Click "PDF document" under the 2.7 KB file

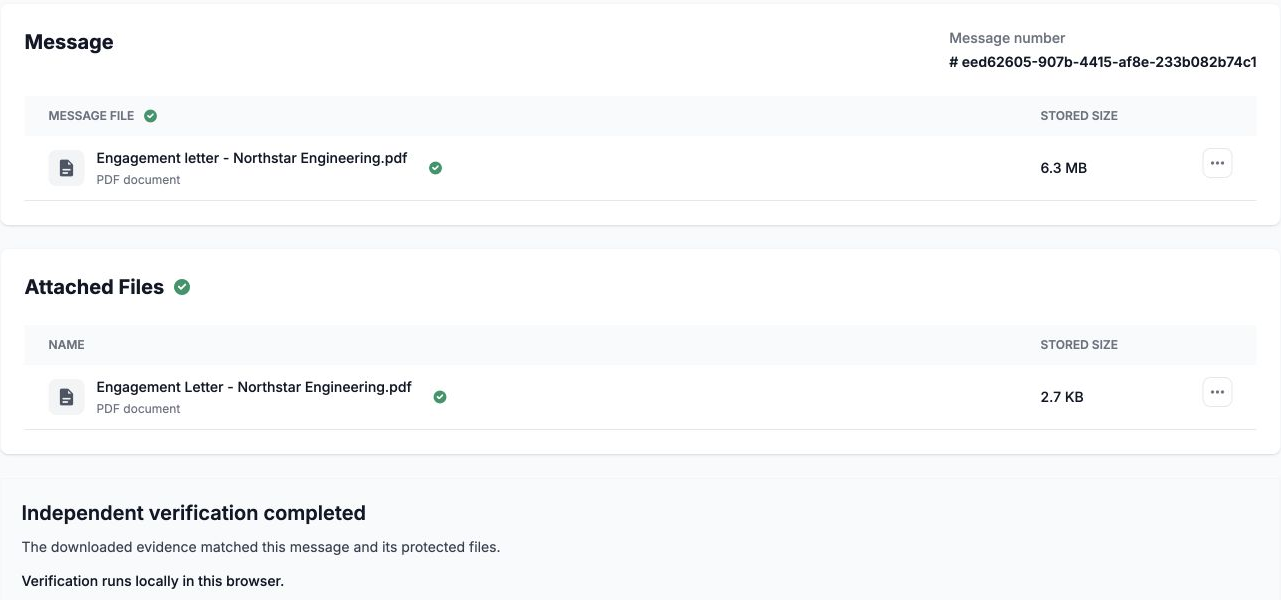pyautogui.click(x=139, y=409)
